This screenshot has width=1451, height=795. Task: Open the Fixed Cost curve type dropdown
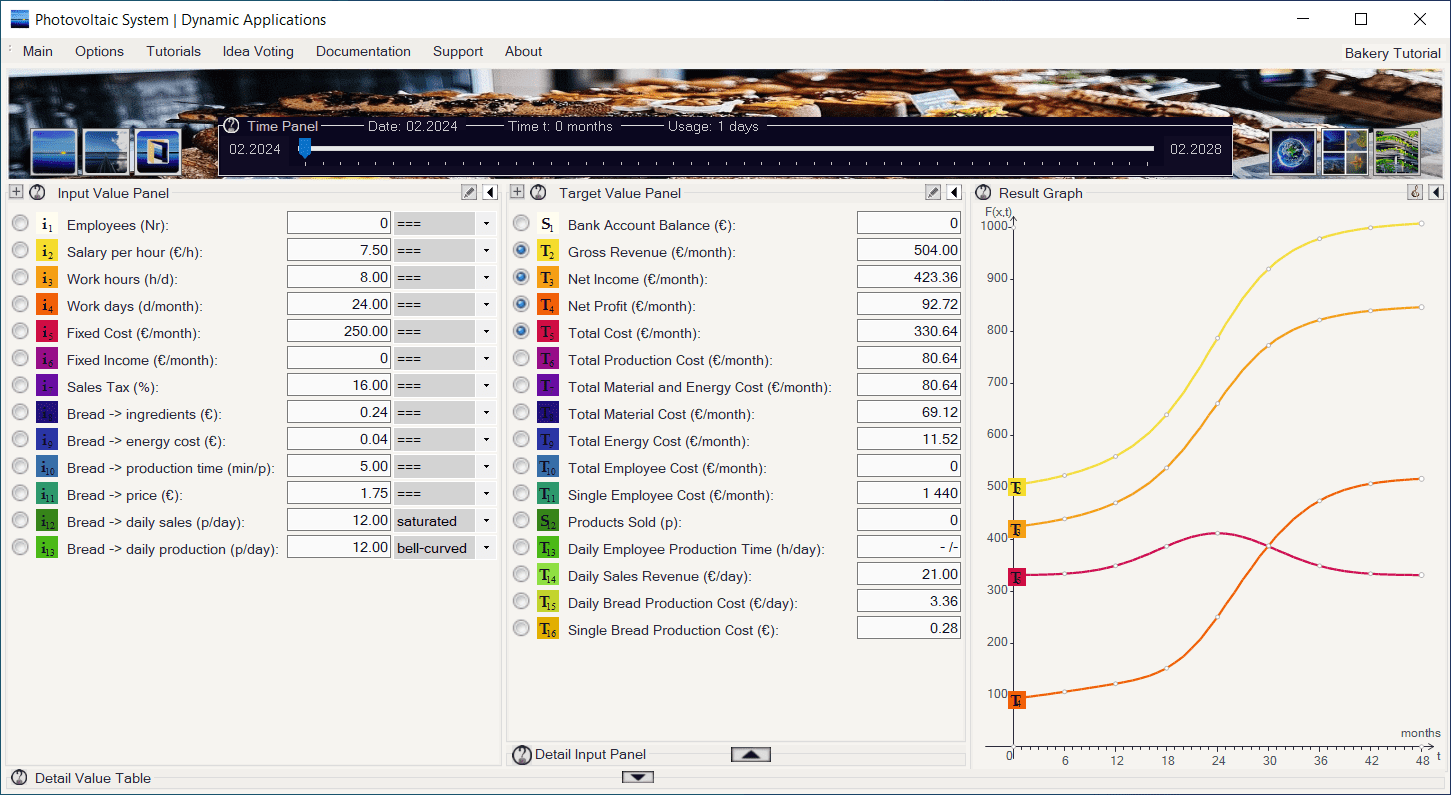click(486, 332)
